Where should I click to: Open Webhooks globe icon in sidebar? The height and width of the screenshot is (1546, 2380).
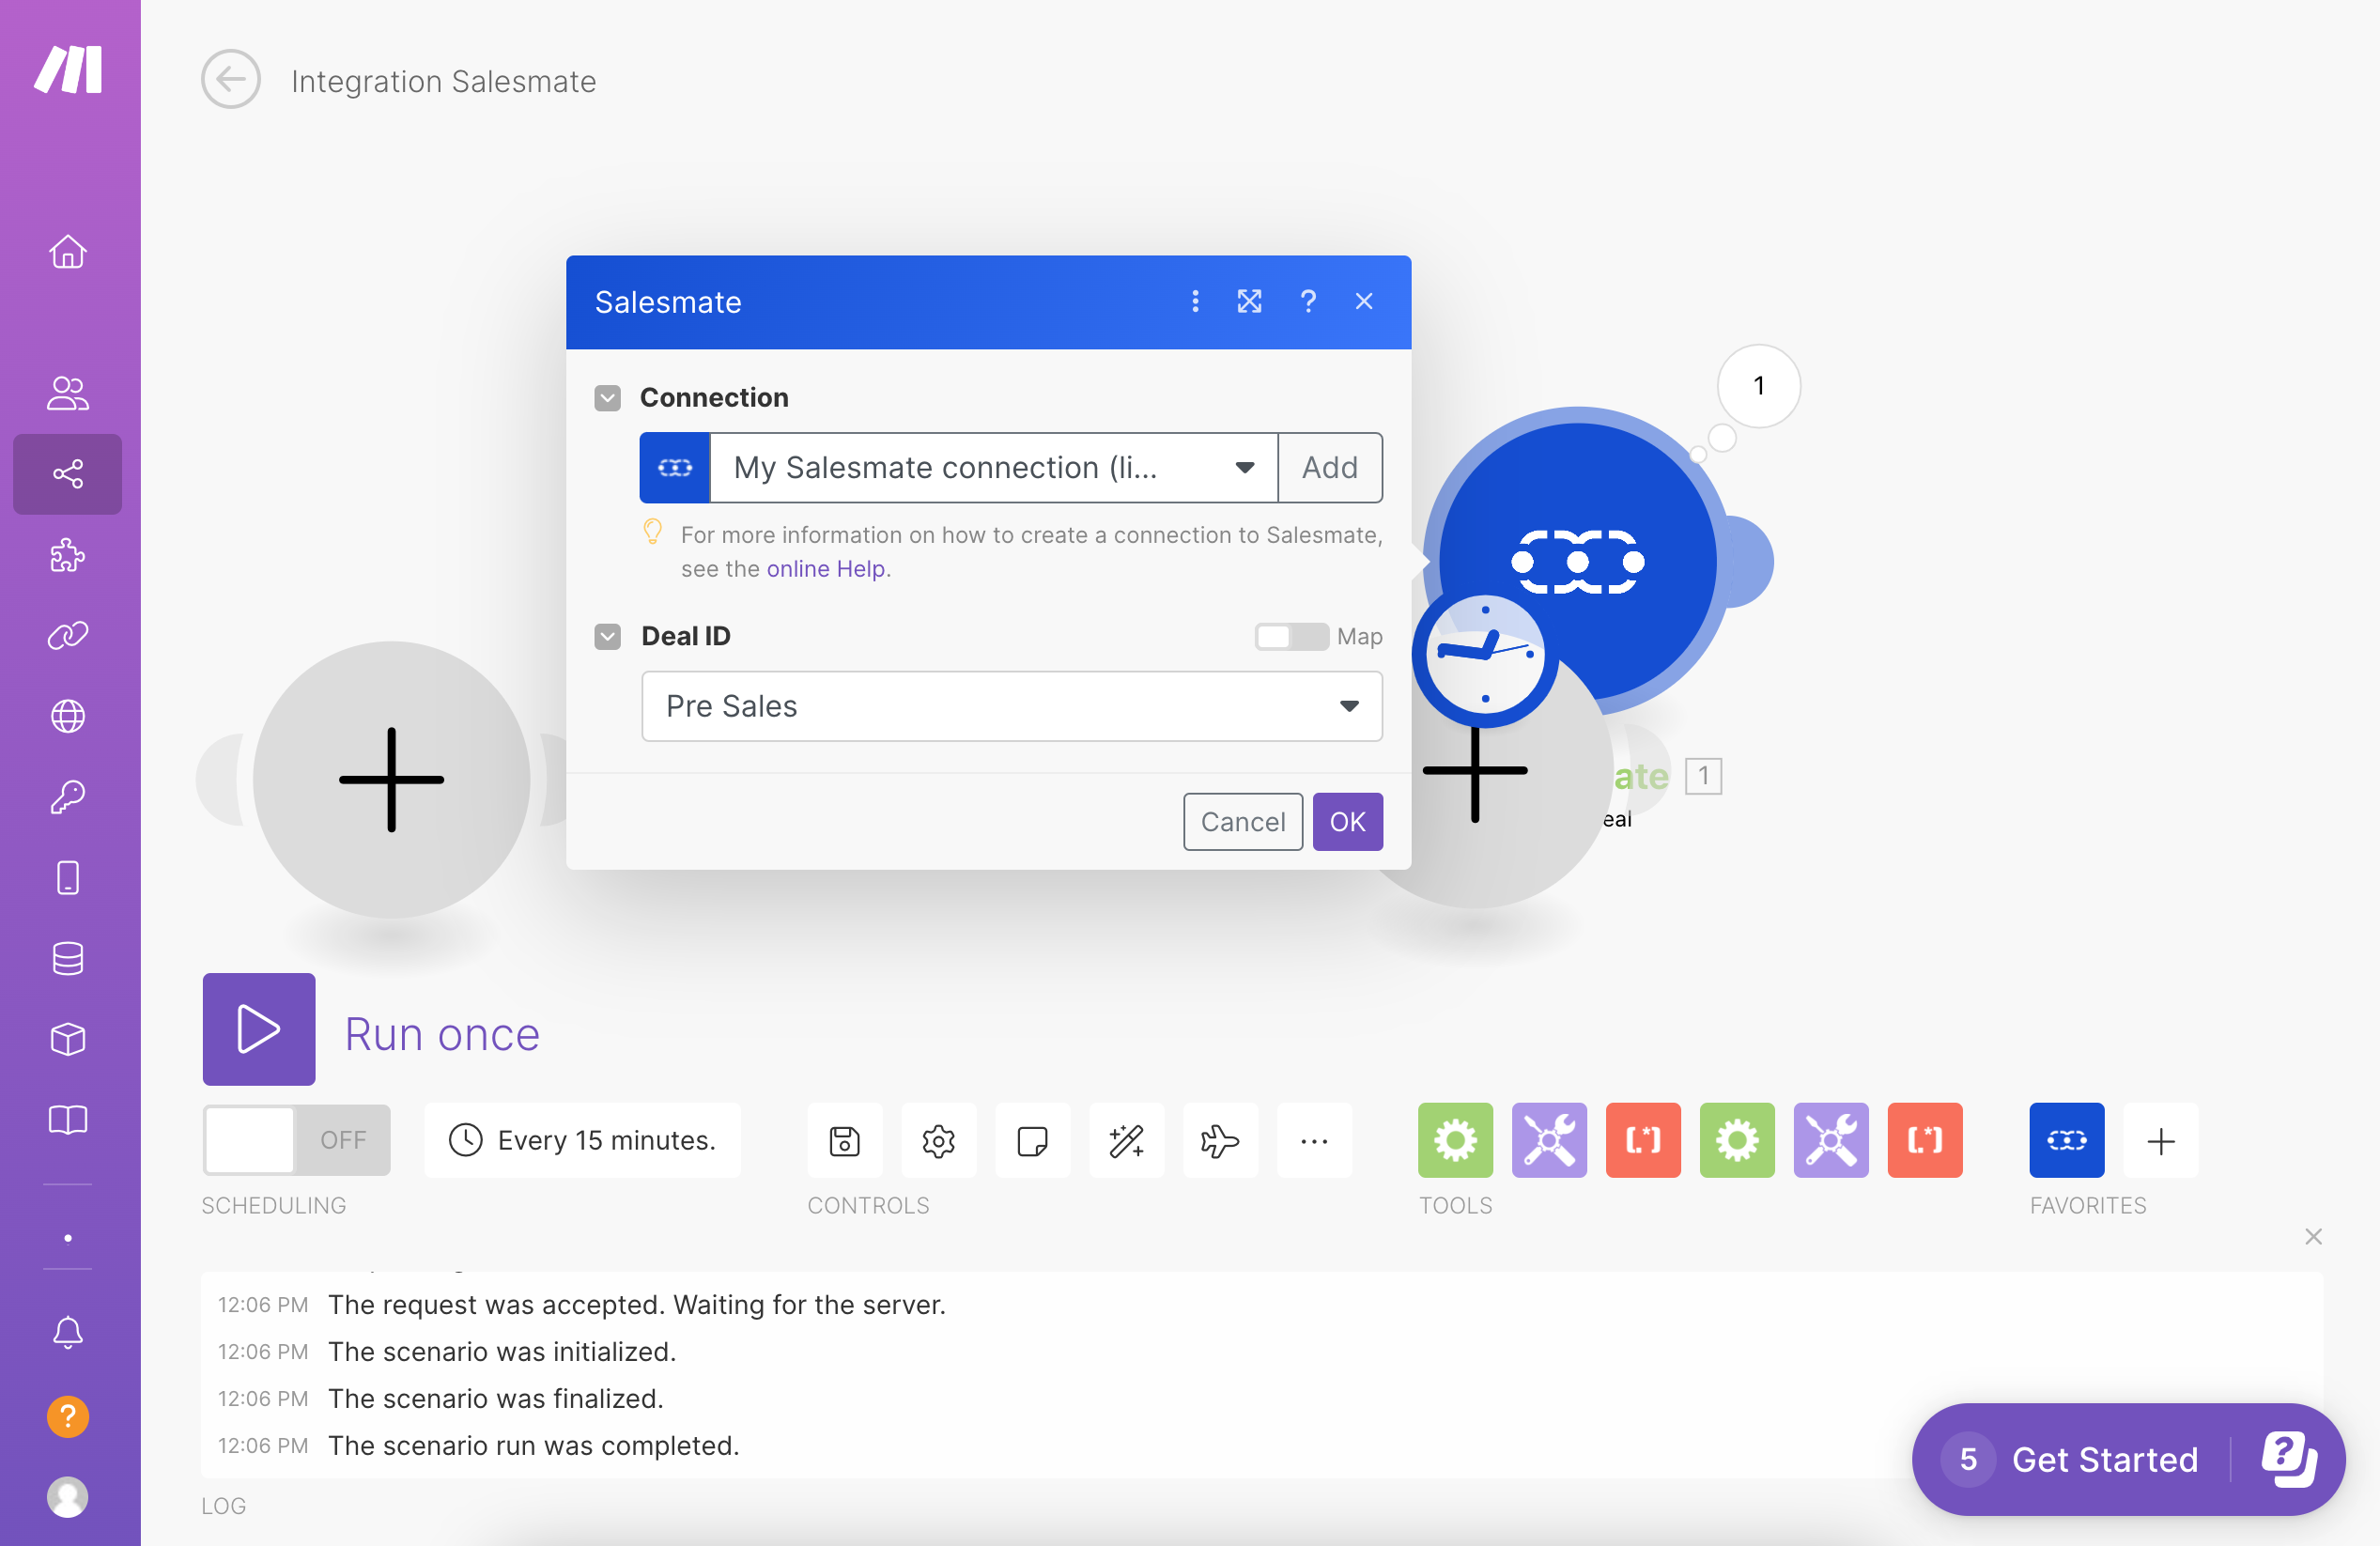pyautogui.click(x=68, y=717)
